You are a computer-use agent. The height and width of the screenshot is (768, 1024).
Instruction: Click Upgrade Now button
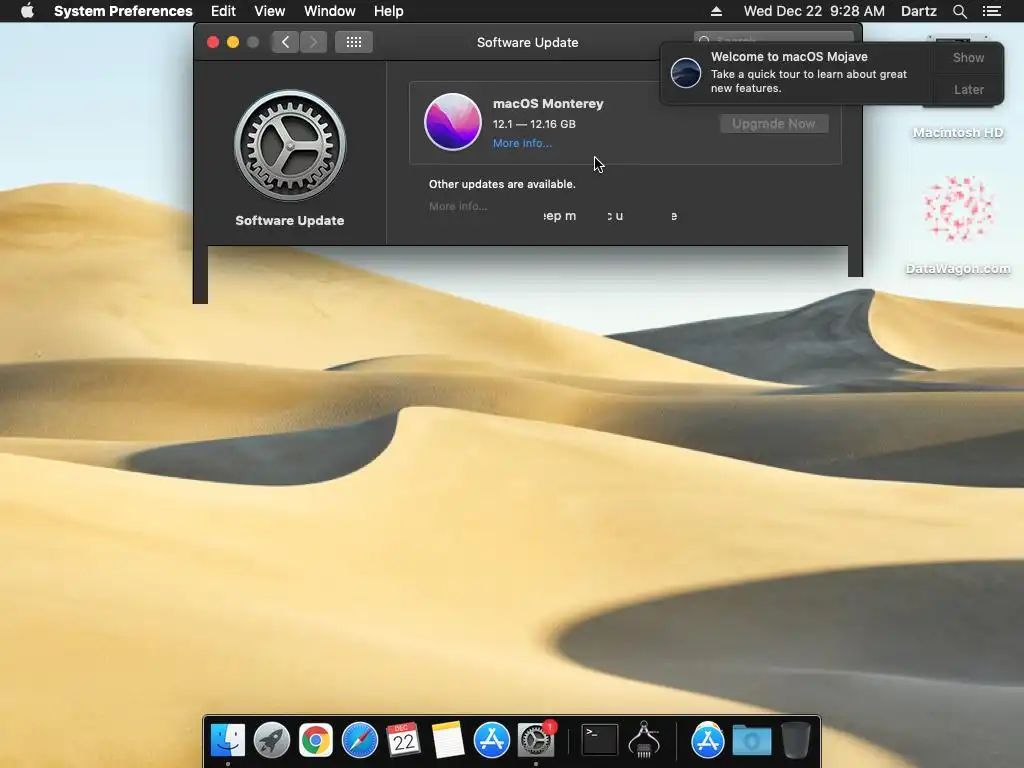coord(774,123)
